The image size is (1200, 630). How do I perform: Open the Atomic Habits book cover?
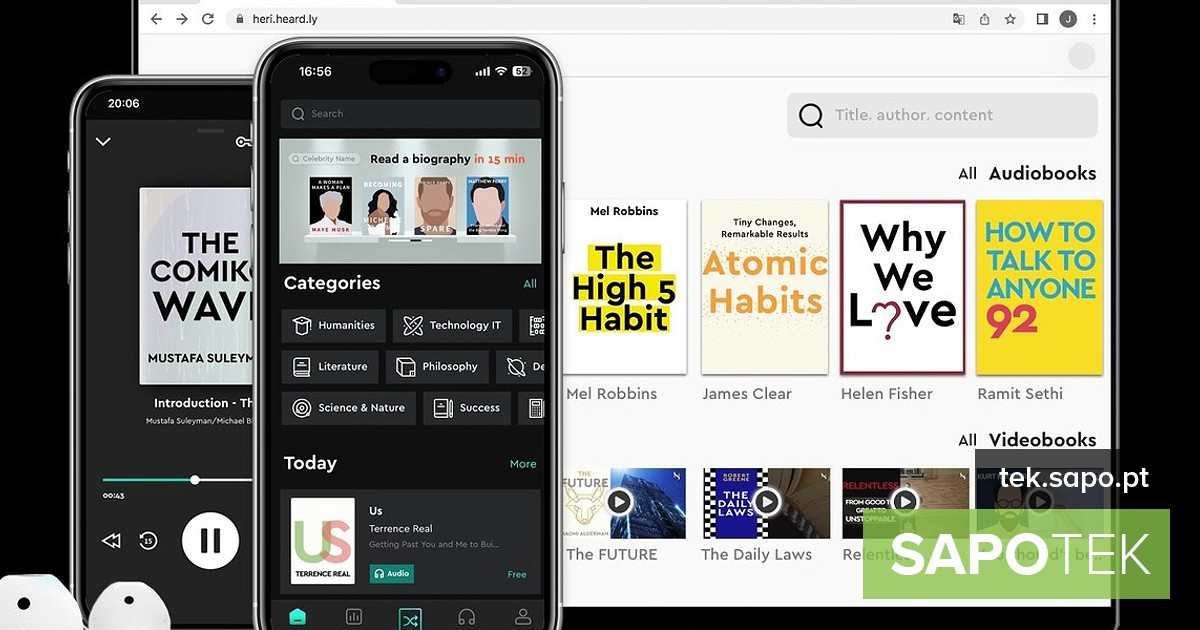point(765,287)
